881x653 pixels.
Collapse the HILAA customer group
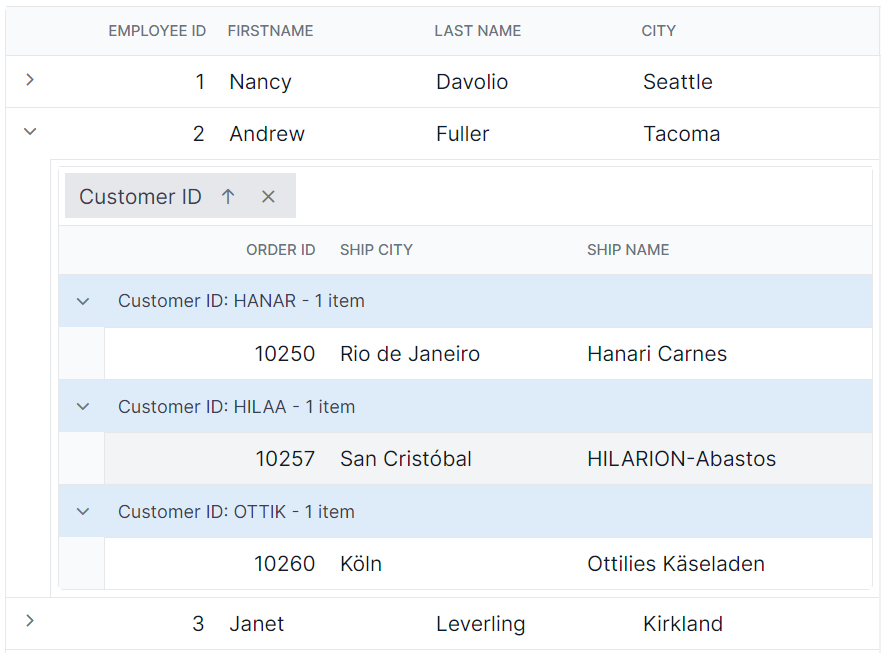tap(83, 407)
